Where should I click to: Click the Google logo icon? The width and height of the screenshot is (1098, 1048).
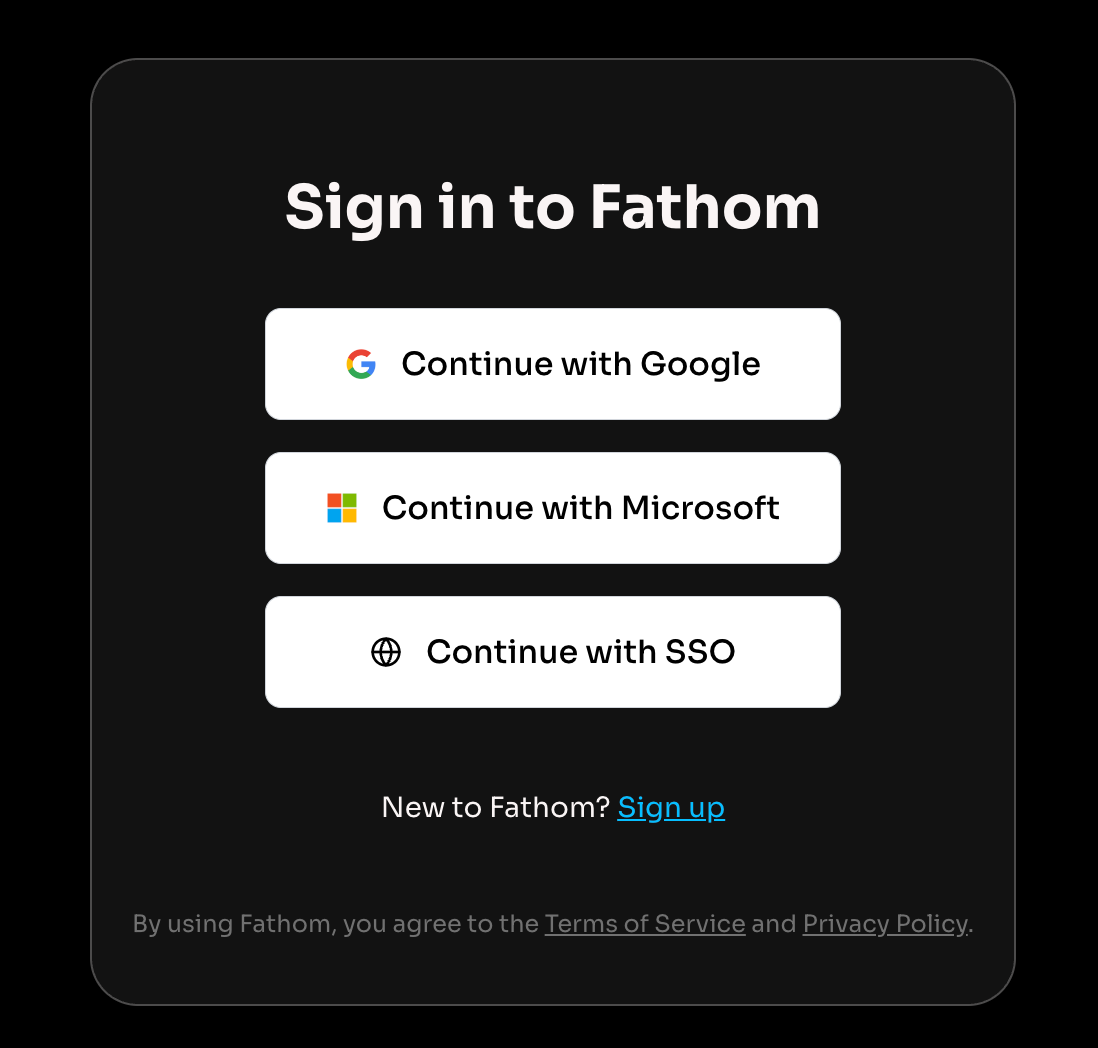click(361, 364)
